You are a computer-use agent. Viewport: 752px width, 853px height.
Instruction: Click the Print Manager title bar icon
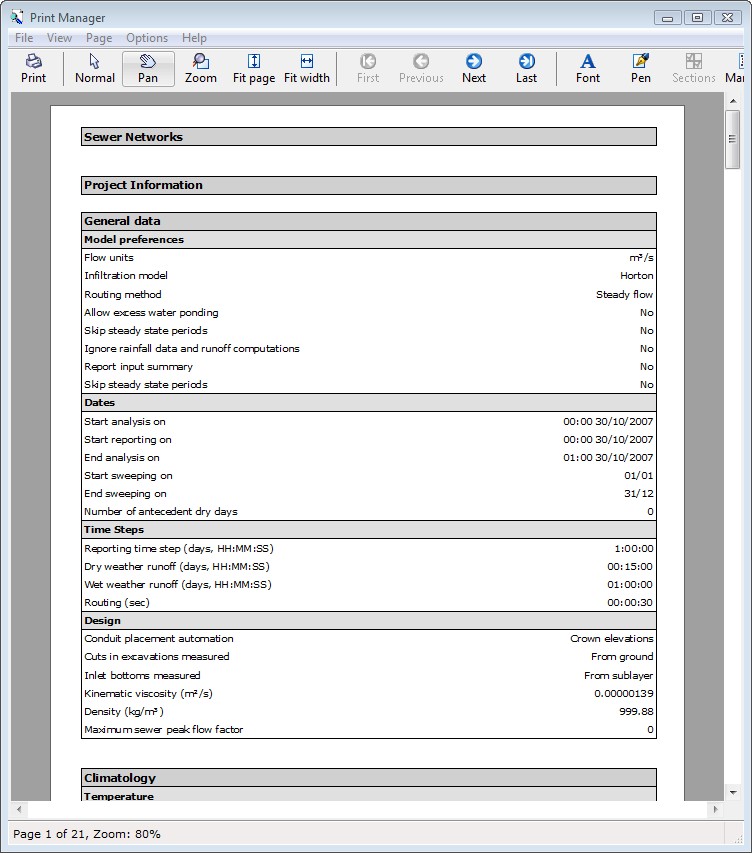point(17,17)
